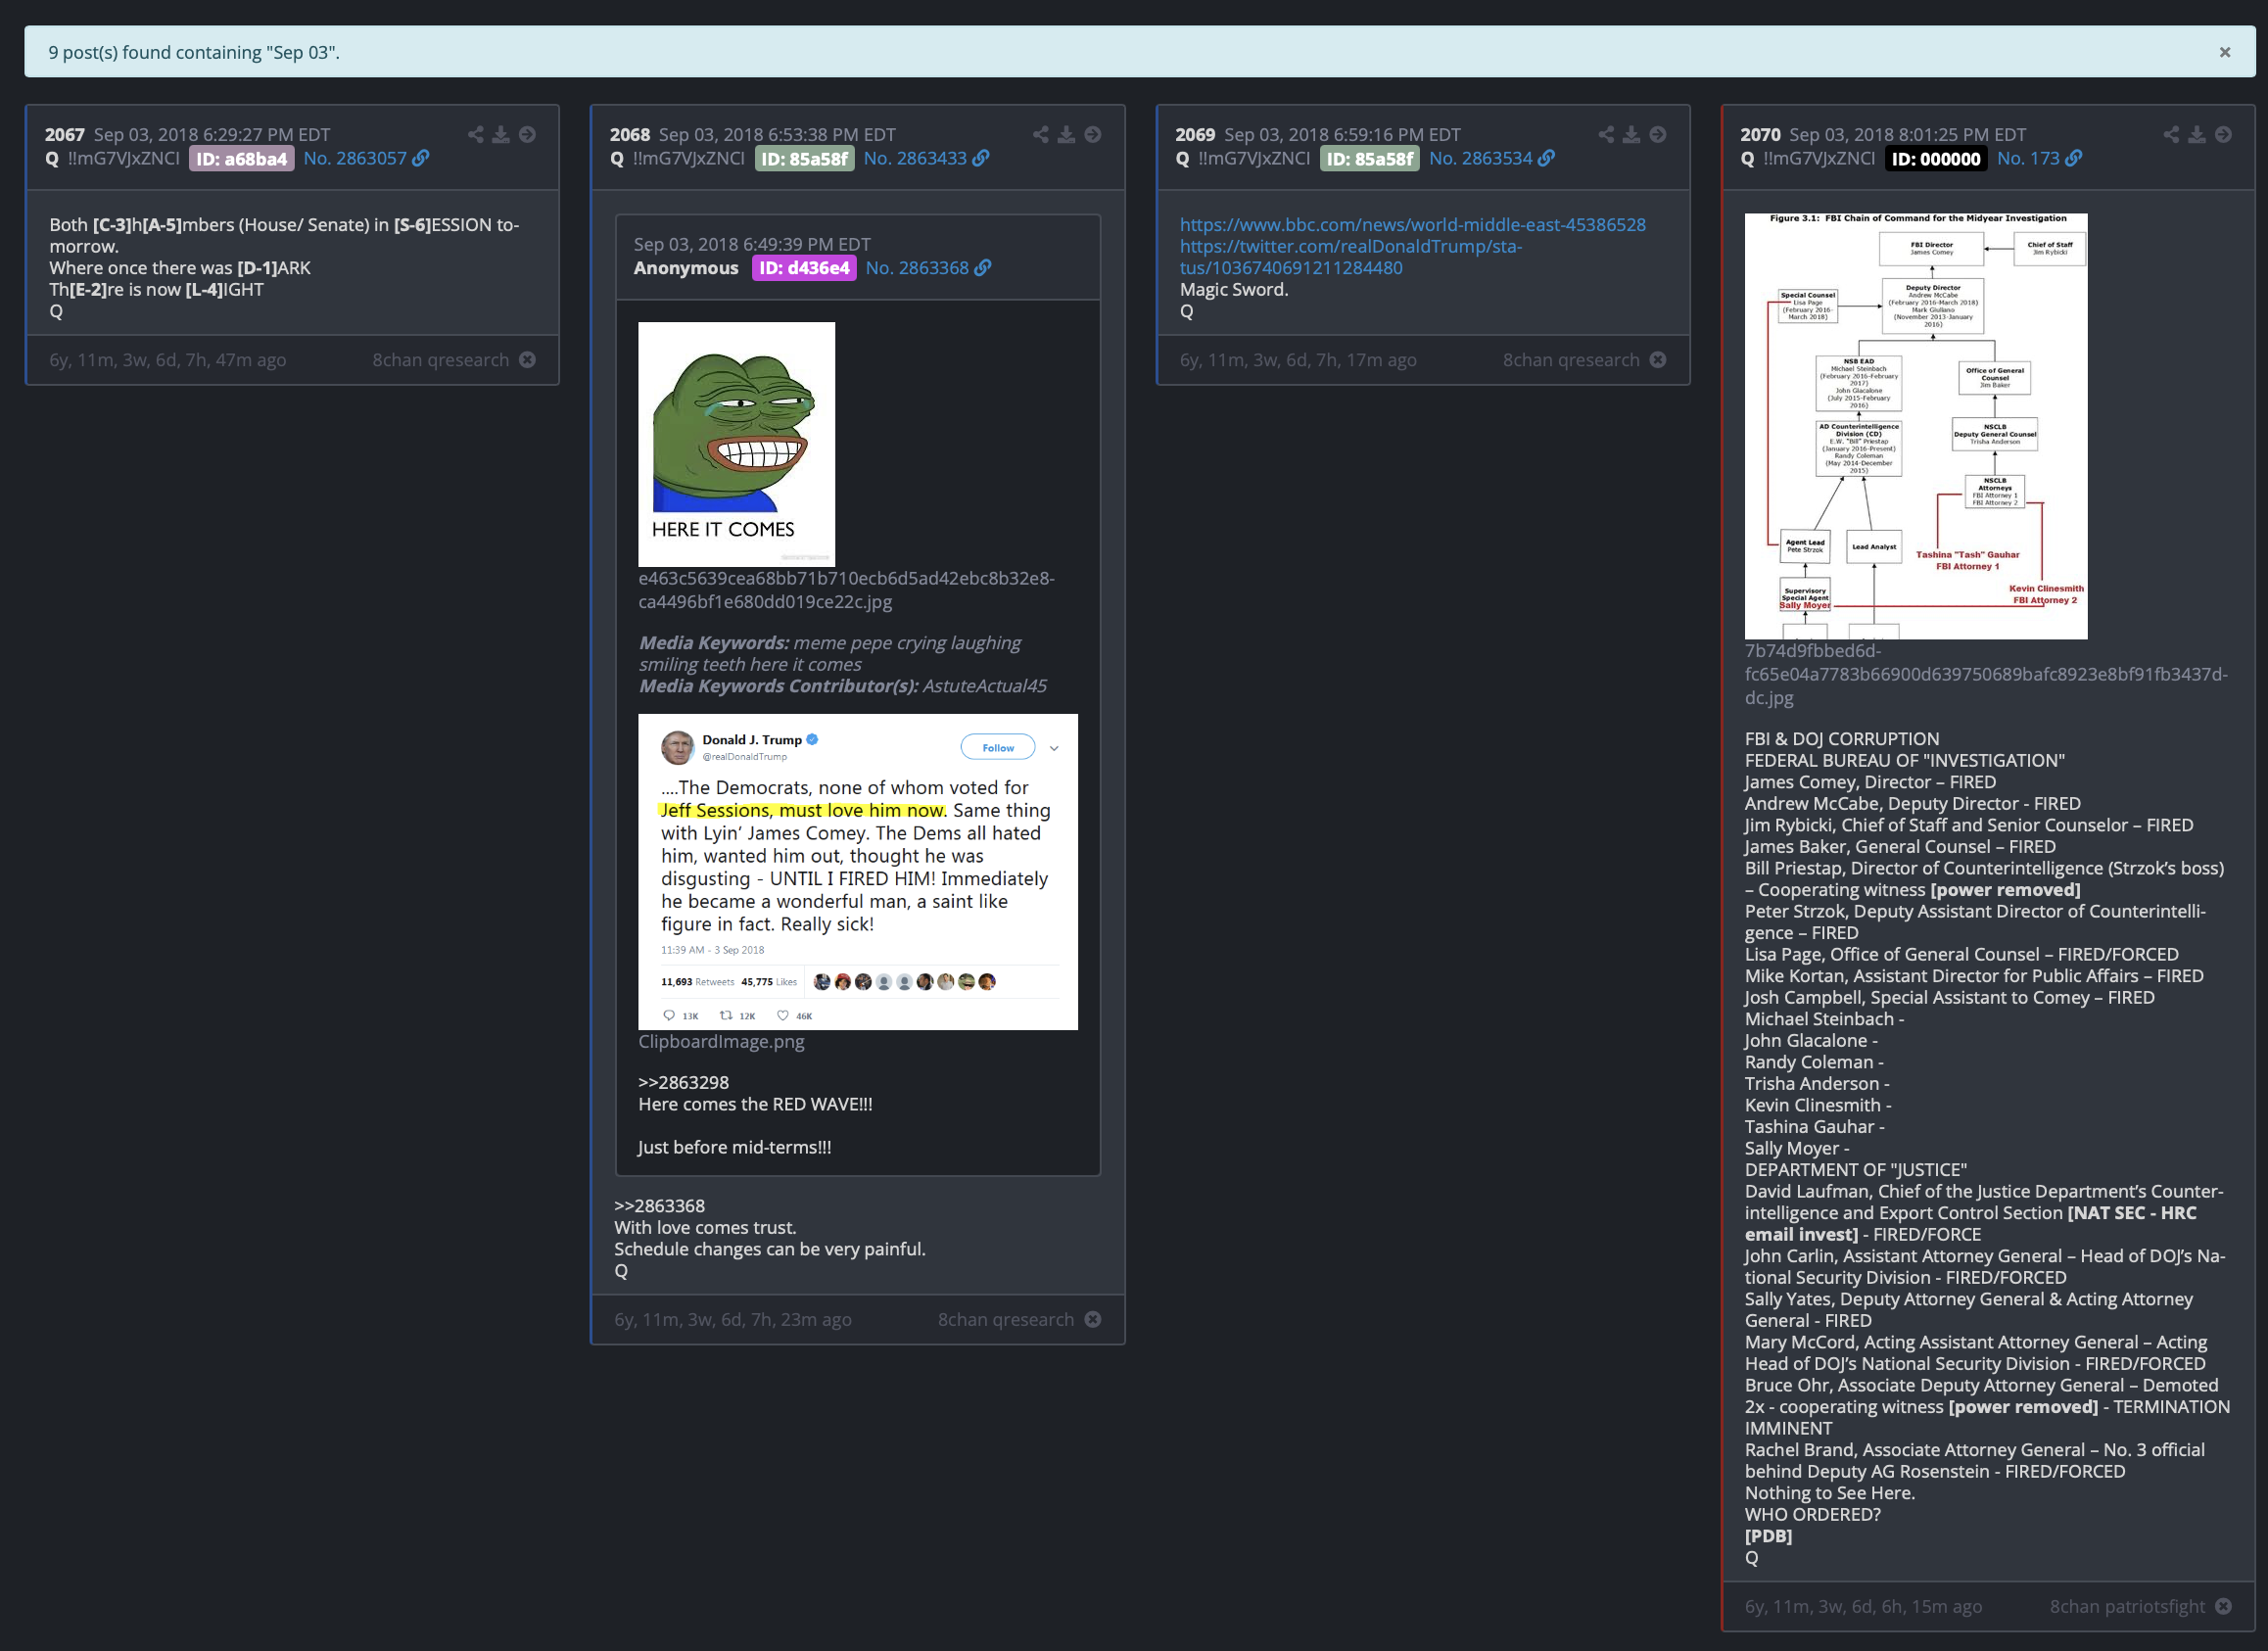Click the circle icon beside '8chan qresearch' on post 2069
2268x1651 pixels.
click(x=1658, y=360)
